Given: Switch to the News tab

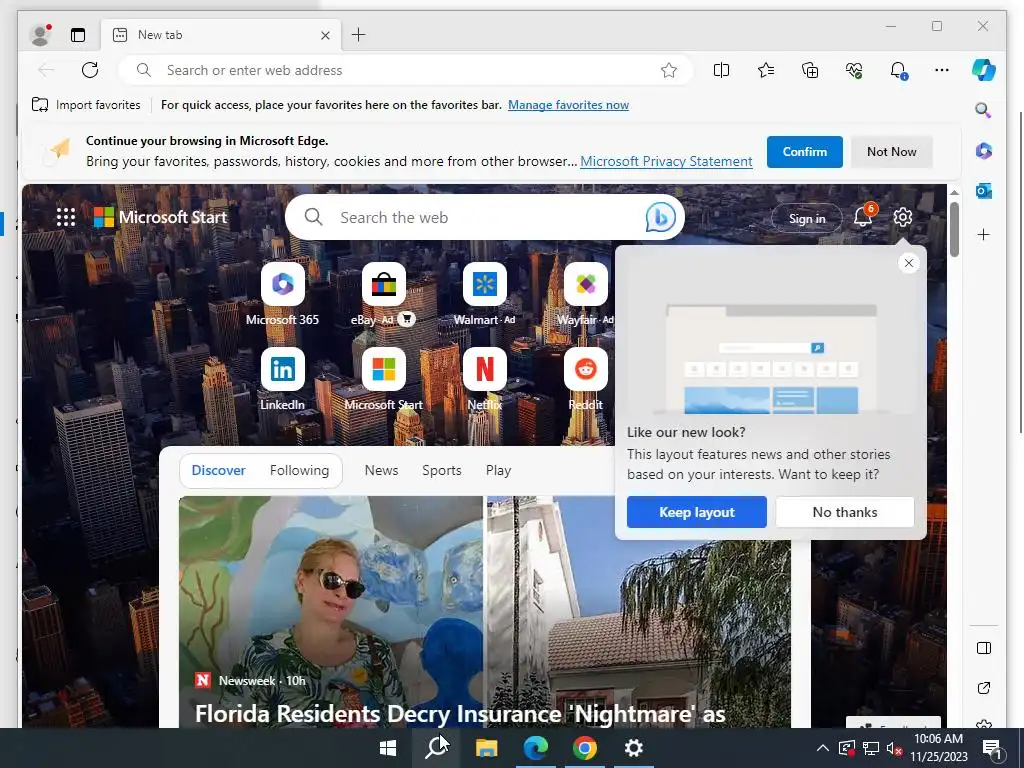Looking at the screenshot, I should (381, 470).
